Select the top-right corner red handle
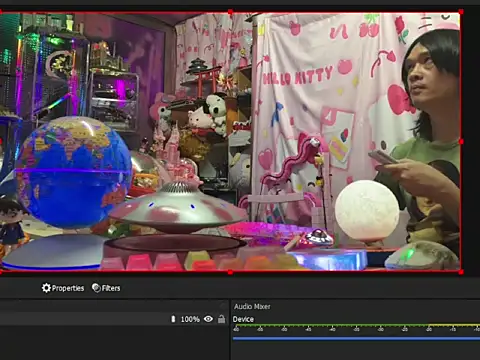Image resolution: width=480 pixels, height=360 pixels. pyautogui.click(x=461, y=12)
